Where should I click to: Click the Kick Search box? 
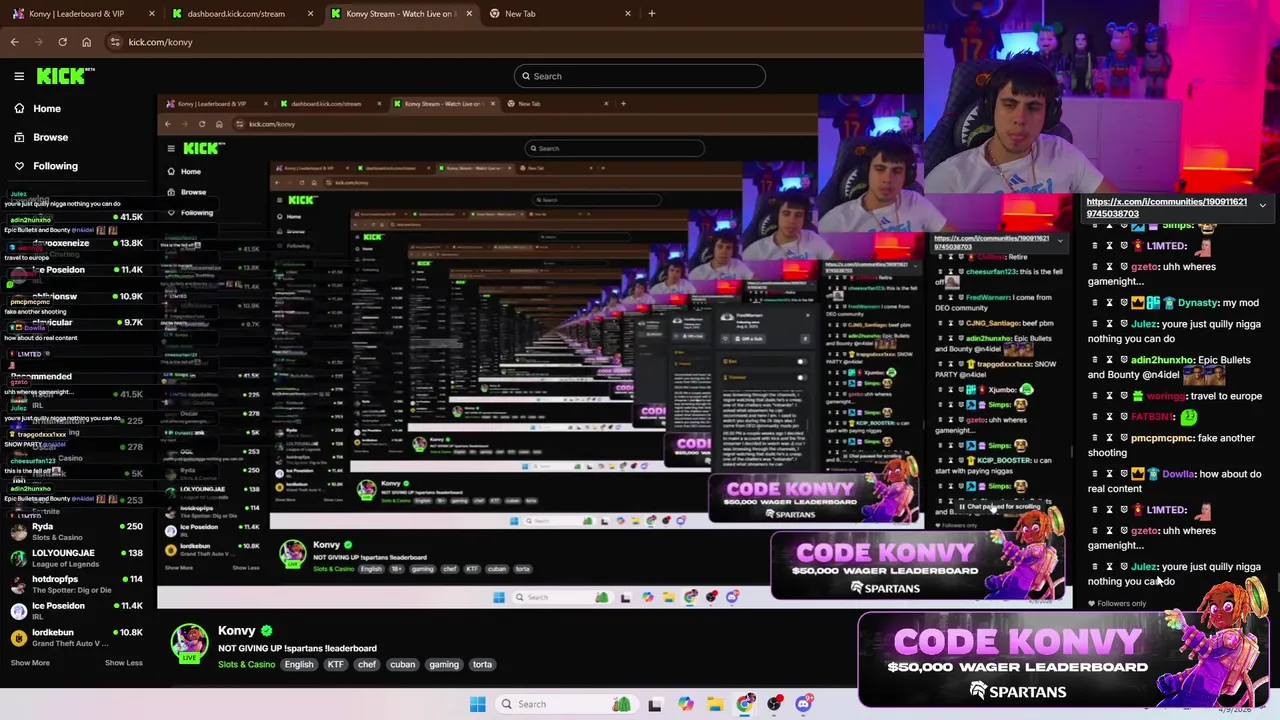coord(640,76)
